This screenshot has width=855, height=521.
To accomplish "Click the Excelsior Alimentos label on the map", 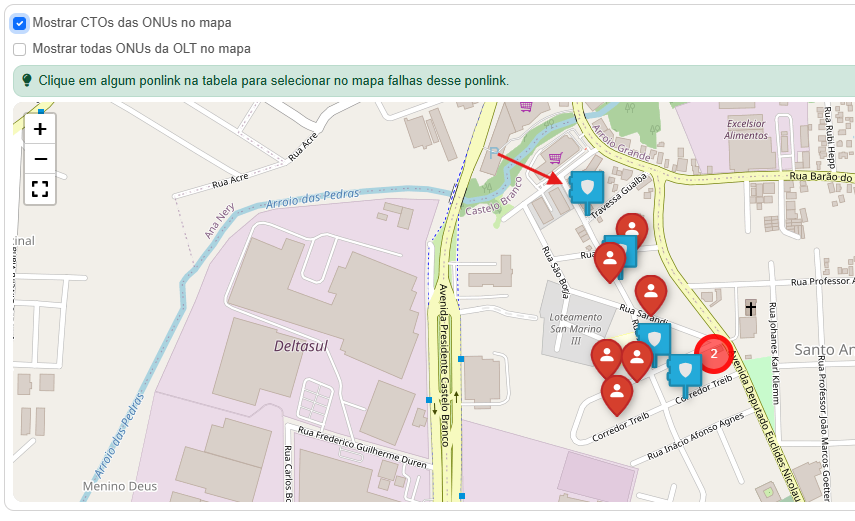I will click(x=745, y=127).
